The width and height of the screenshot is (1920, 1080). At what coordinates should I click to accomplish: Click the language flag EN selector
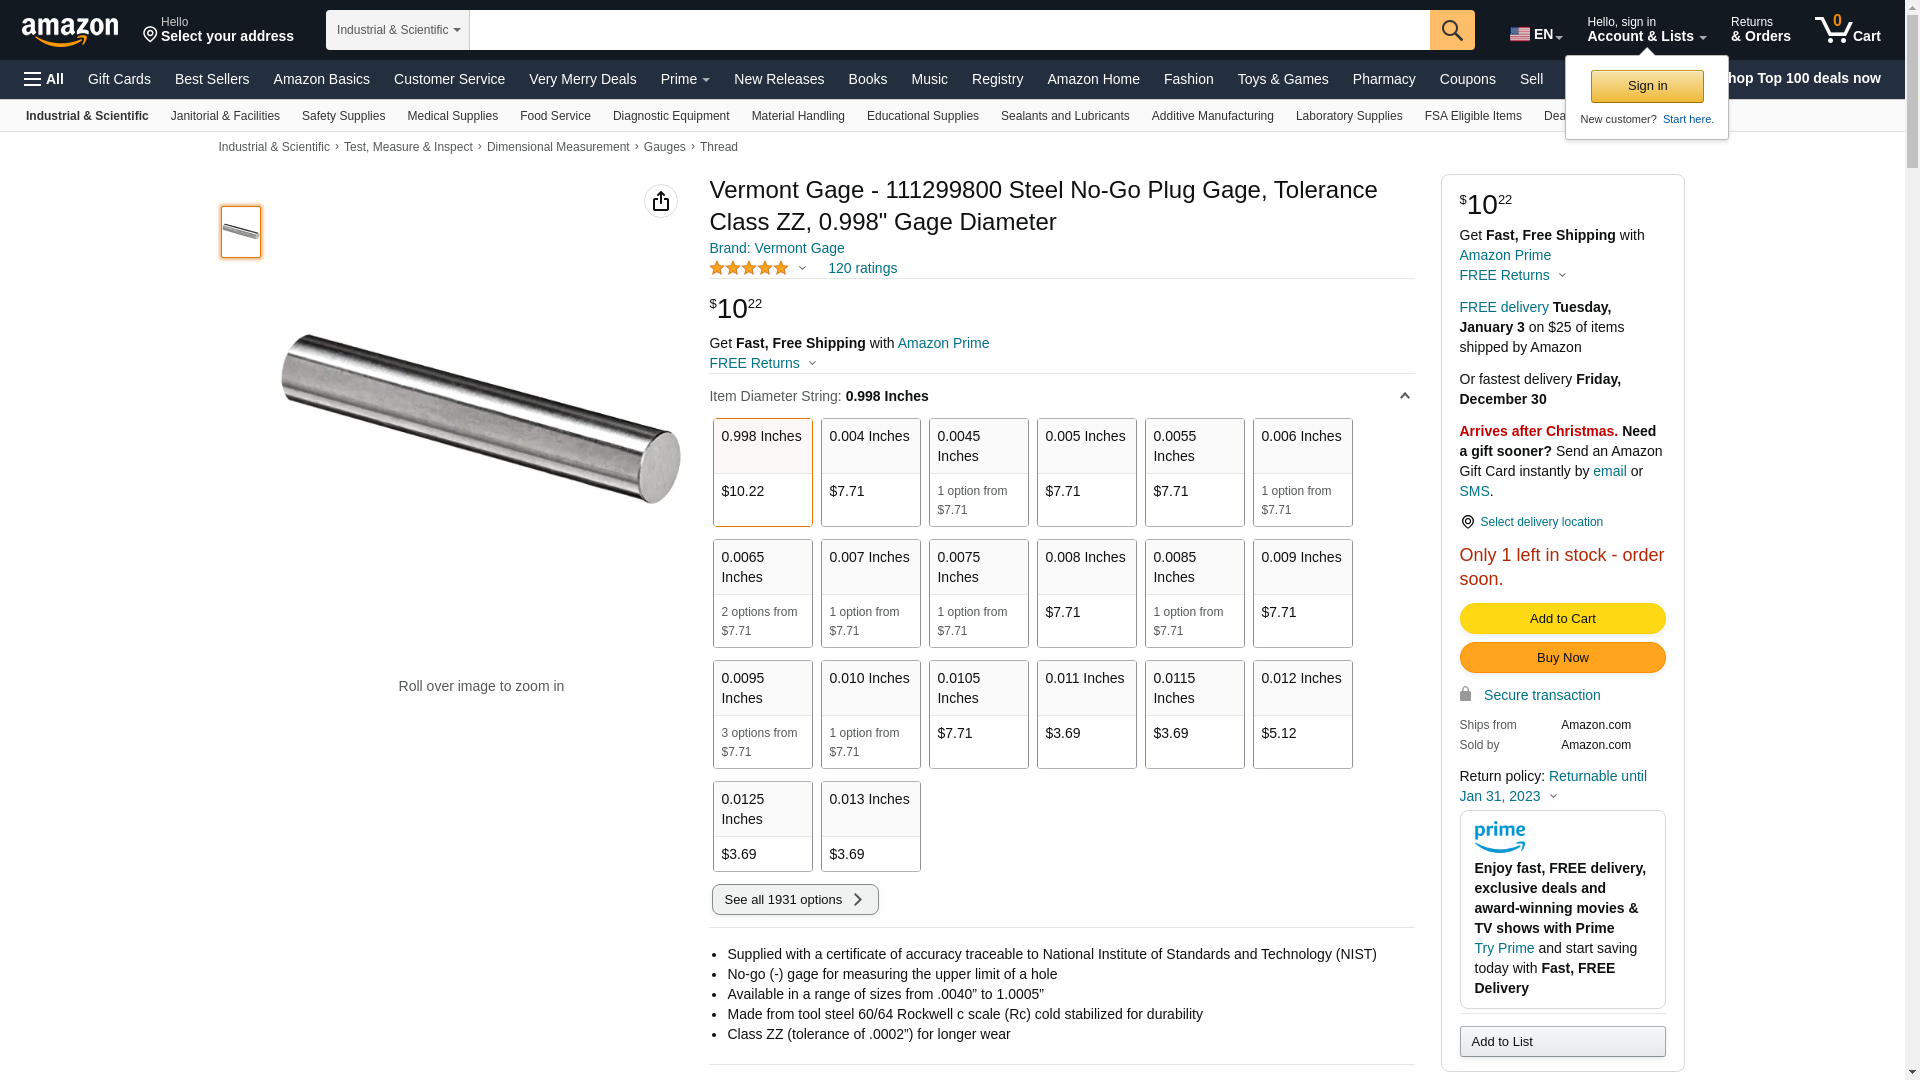pyautogui.click(x=1535, y=34)
